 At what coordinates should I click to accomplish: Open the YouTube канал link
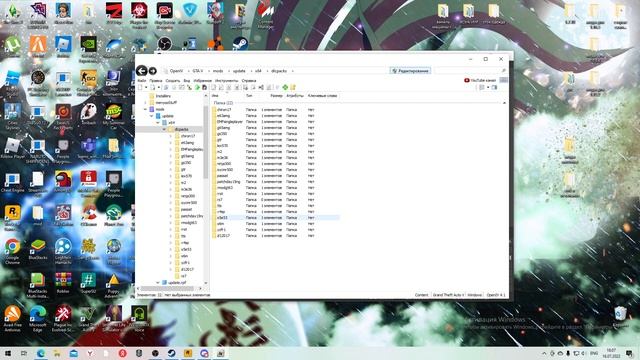(480, 80)
